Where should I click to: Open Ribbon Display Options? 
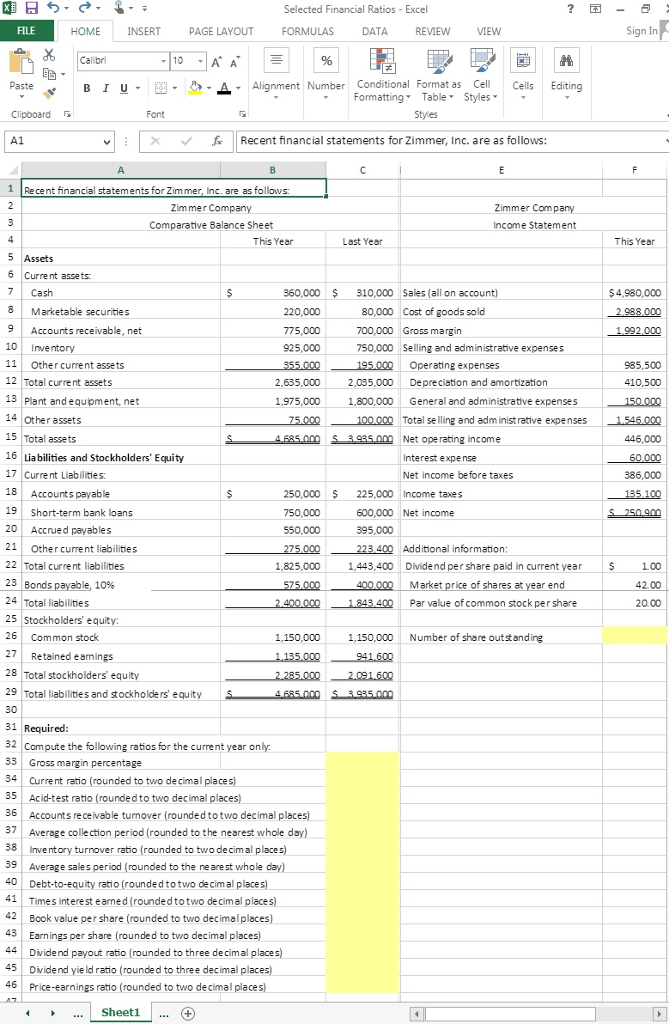tap(595, 8)
